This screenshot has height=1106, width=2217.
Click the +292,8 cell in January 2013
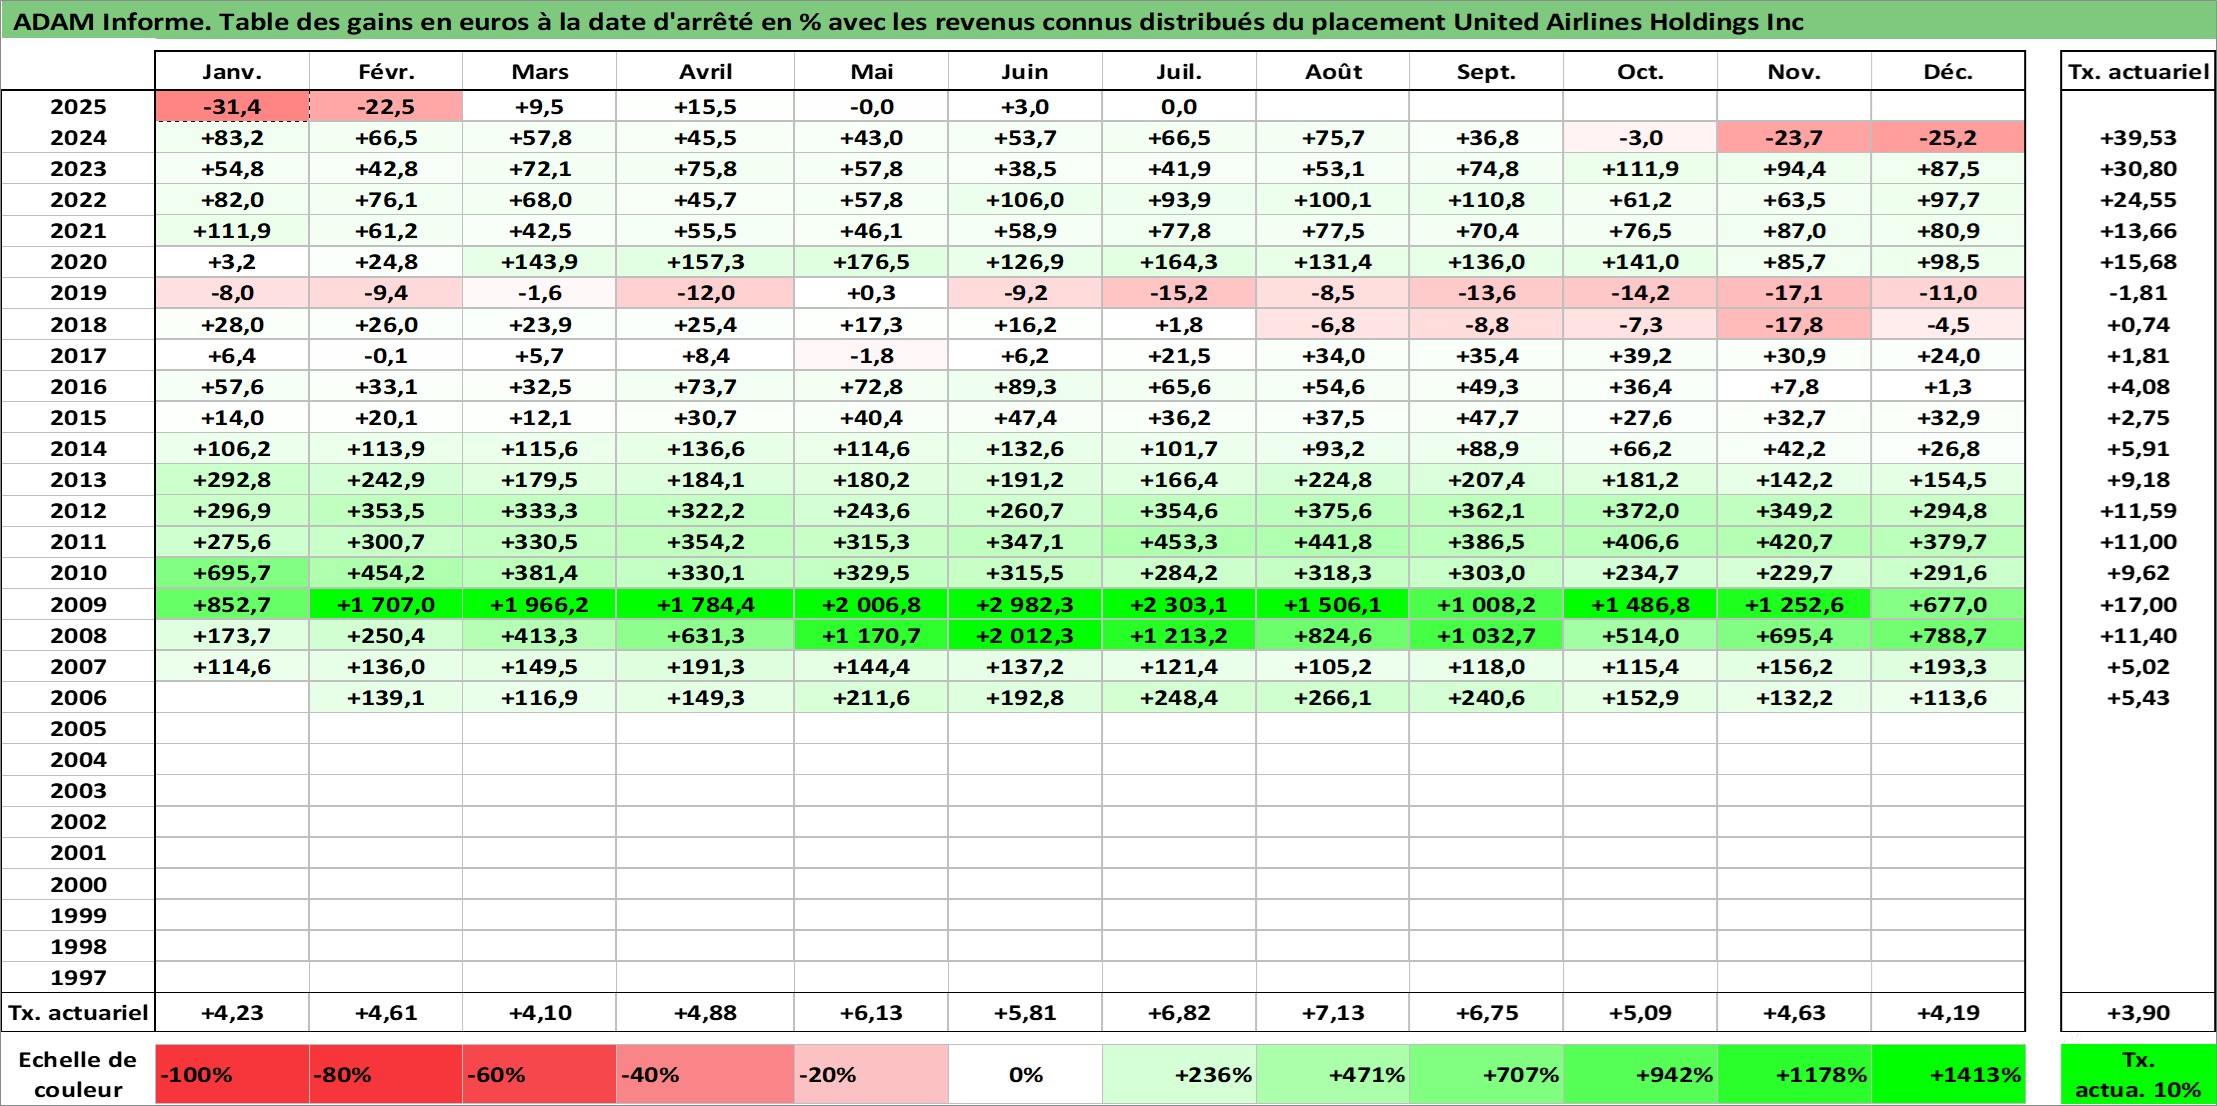[x=232, y=480]
